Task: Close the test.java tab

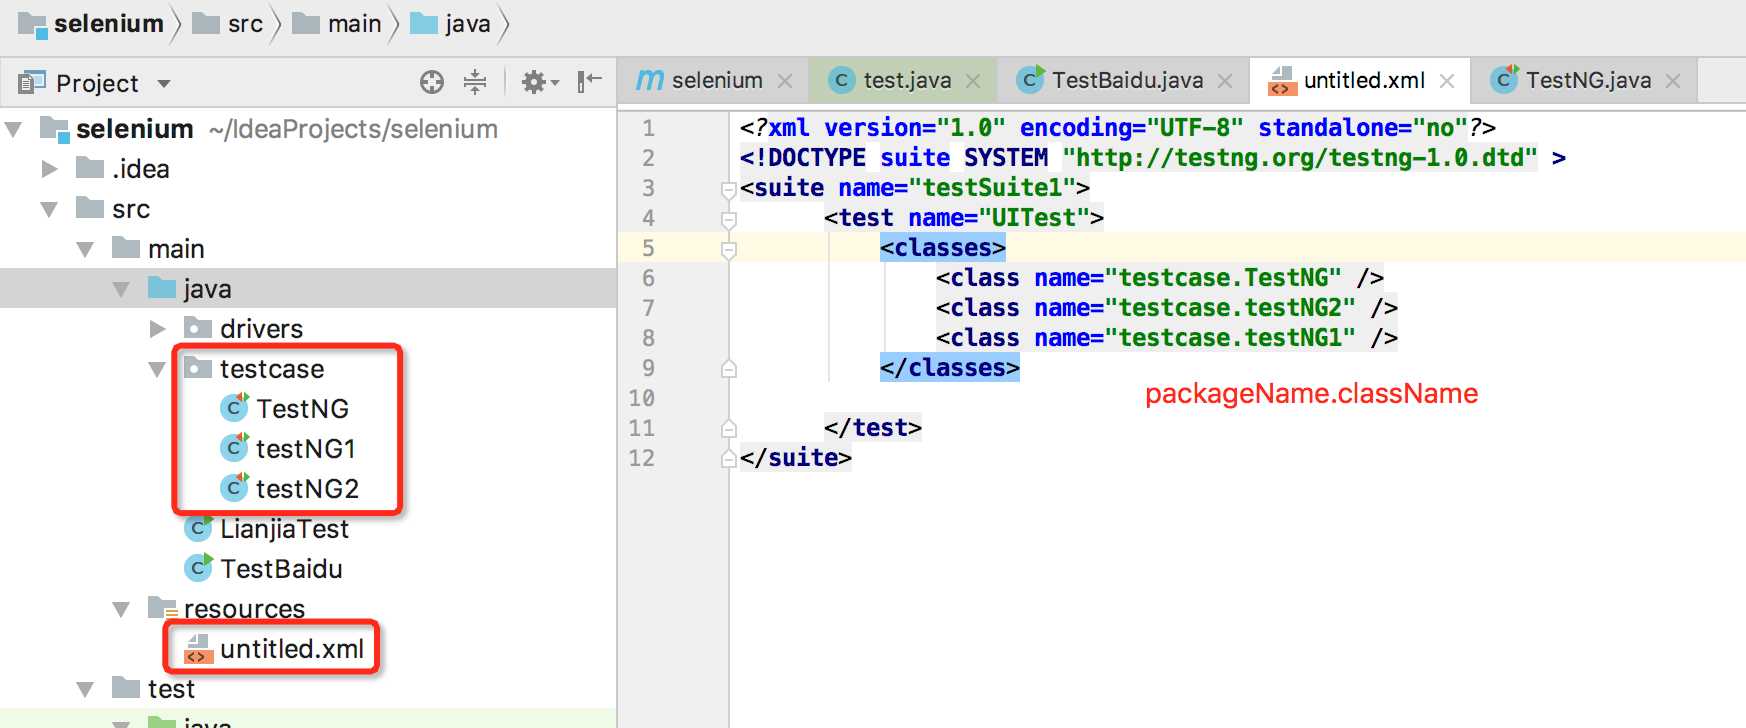Action: pos(973,81)
